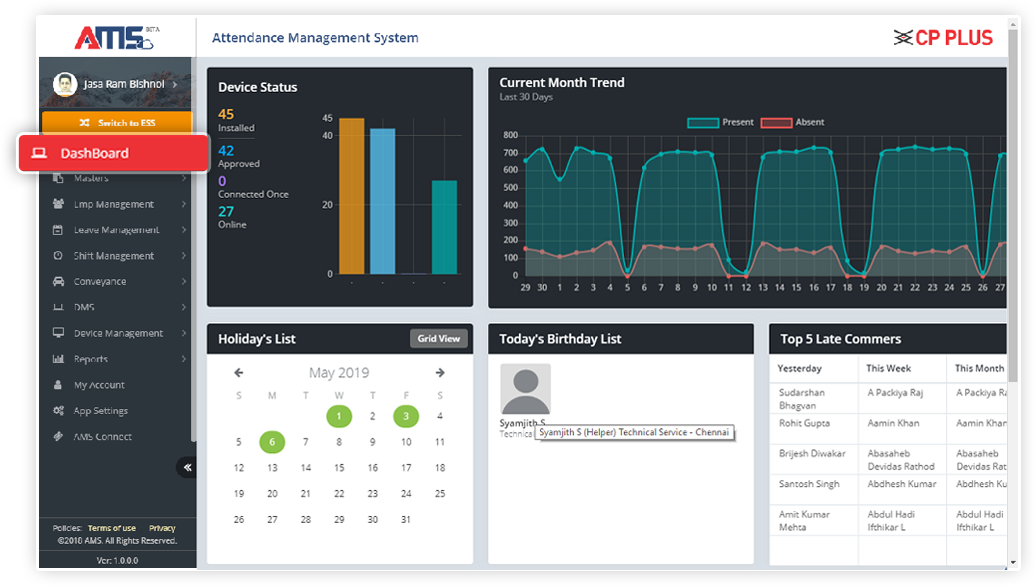Open Jasa Ram Bishnoi profile avatar

pyautogui.click(x=65, y=85)
